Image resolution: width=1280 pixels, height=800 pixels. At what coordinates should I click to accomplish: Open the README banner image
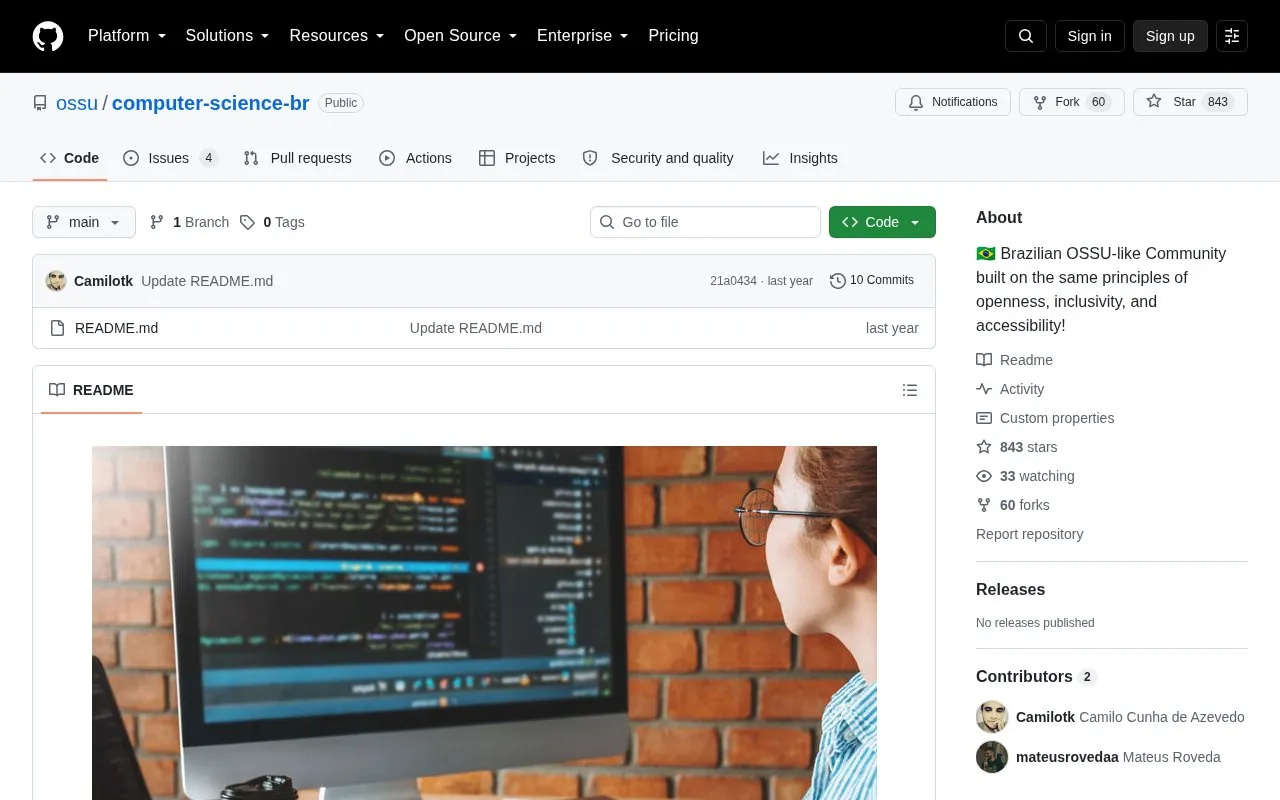click(484, 622)
